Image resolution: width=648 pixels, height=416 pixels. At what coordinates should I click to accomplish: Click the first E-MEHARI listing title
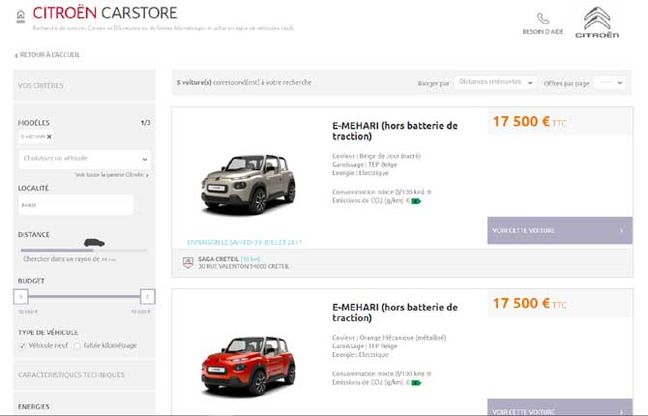[395, 131]
